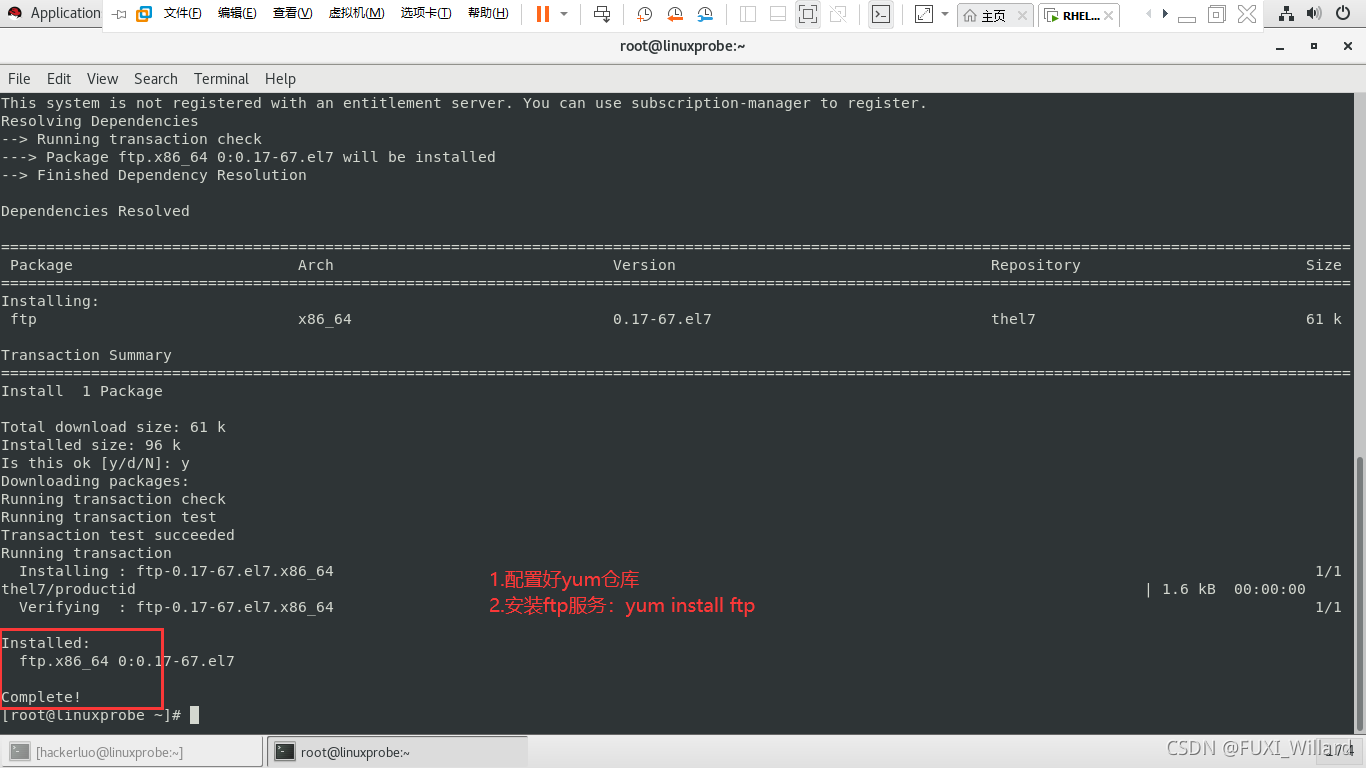Viewport: 1366px width, 768px height.
Task: Expand the stretch display dropdown arrow
Action: pyautogui.click(x=945, y=14)
